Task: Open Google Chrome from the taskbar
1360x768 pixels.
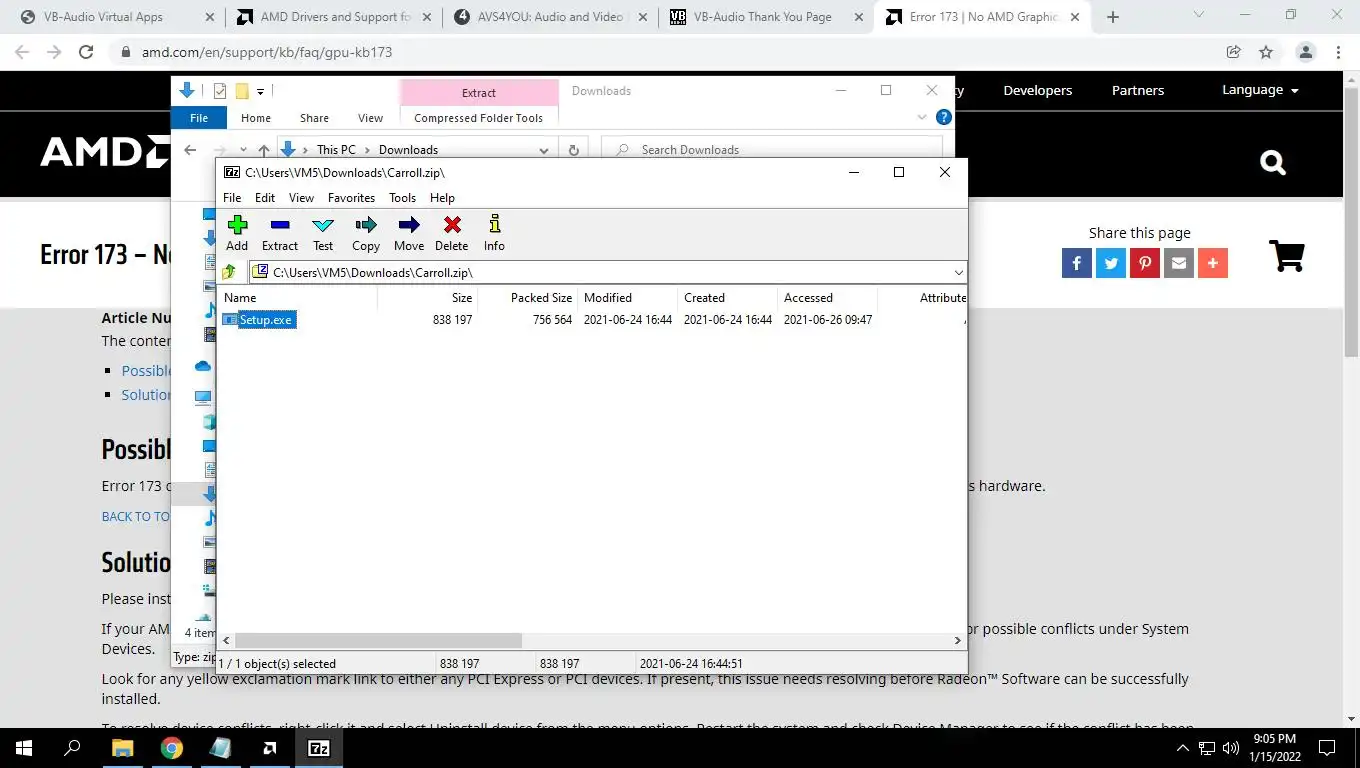Action: click(x=172, y=748)
